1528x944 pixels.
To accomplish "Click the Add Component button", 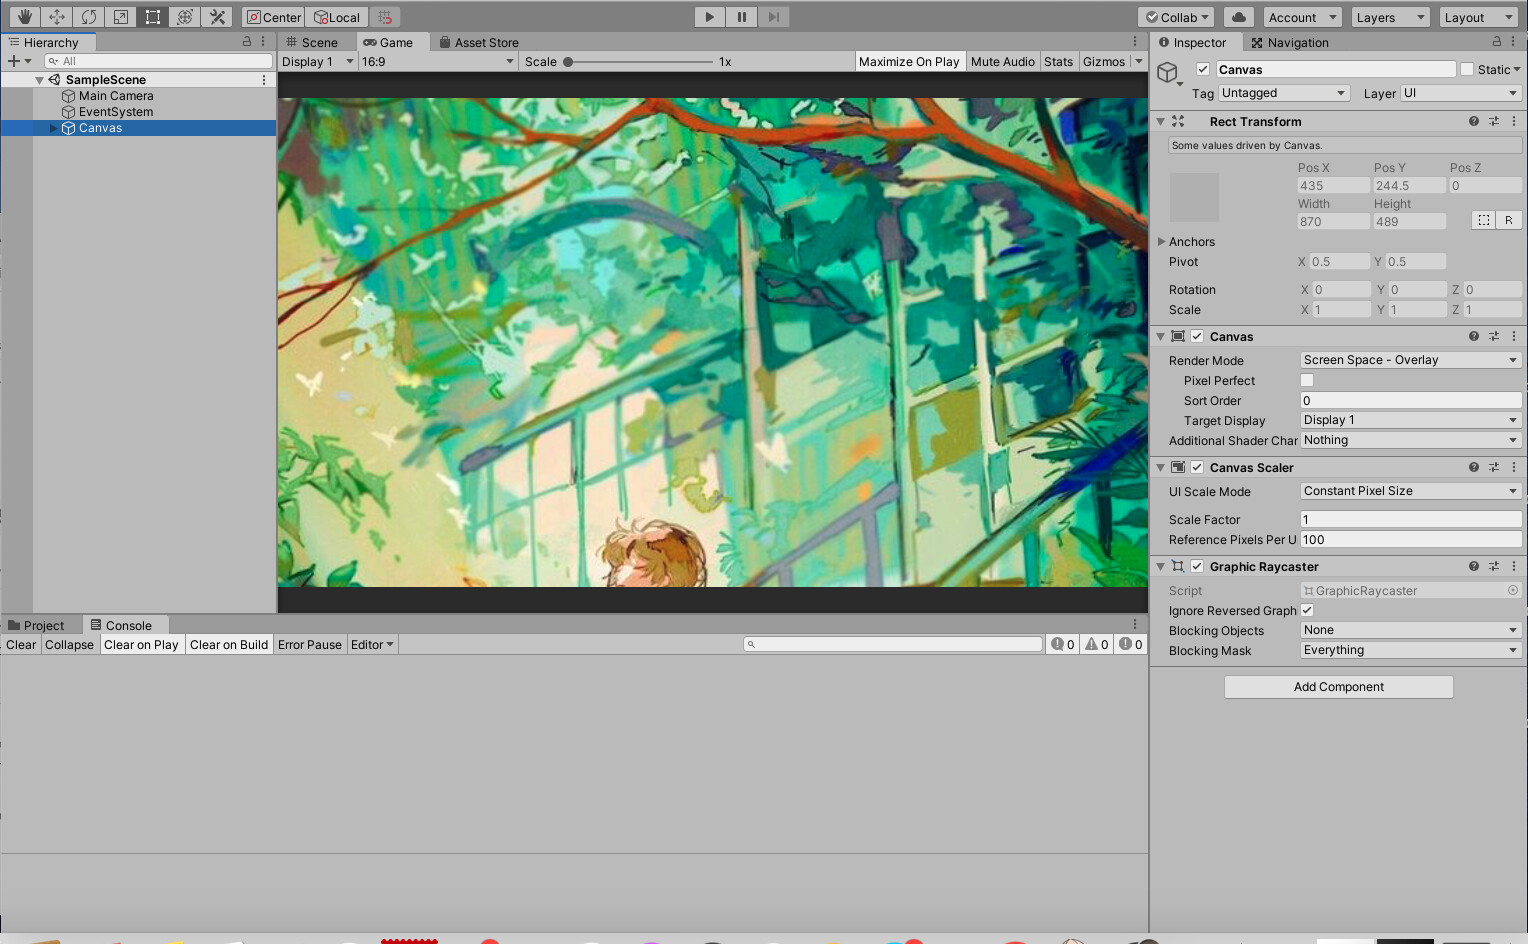I will (1339, 687).
